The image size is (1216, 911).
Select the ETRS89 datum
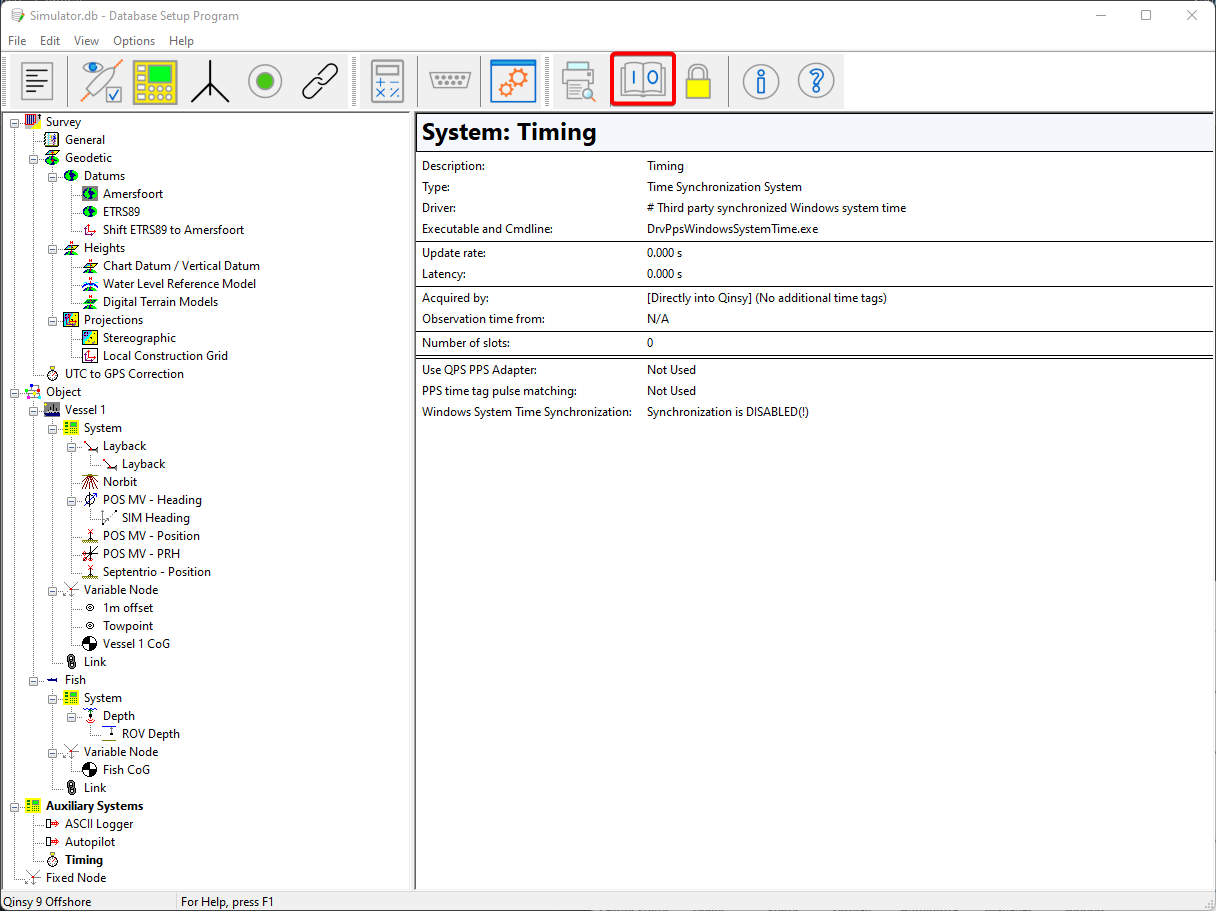[x=121, y=212]
